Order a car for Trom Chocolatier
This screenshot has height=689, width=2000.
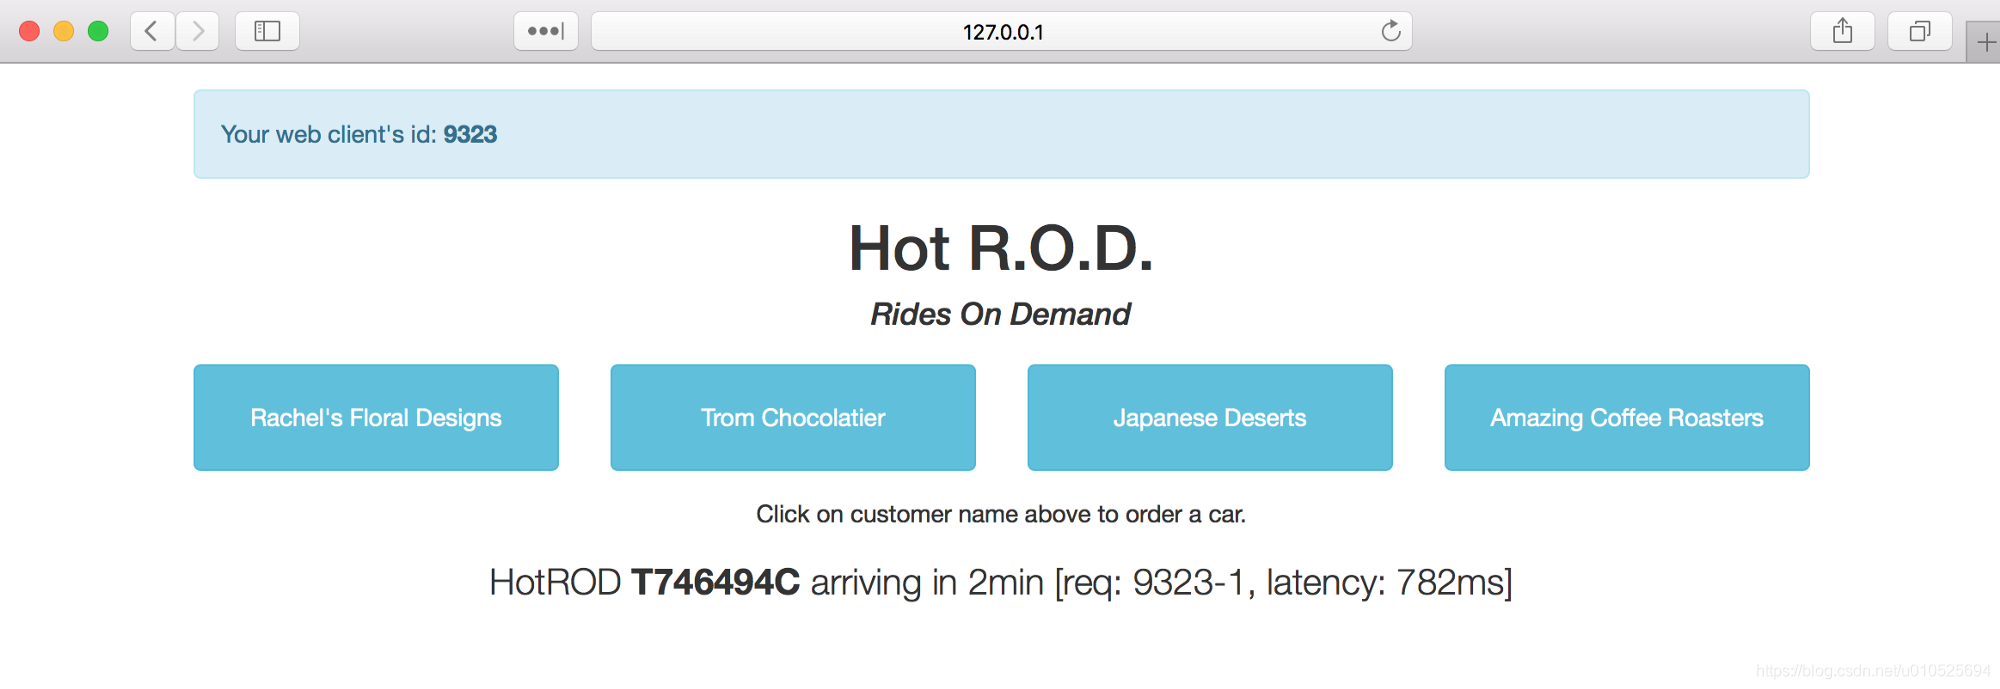(x=793, y=417)
